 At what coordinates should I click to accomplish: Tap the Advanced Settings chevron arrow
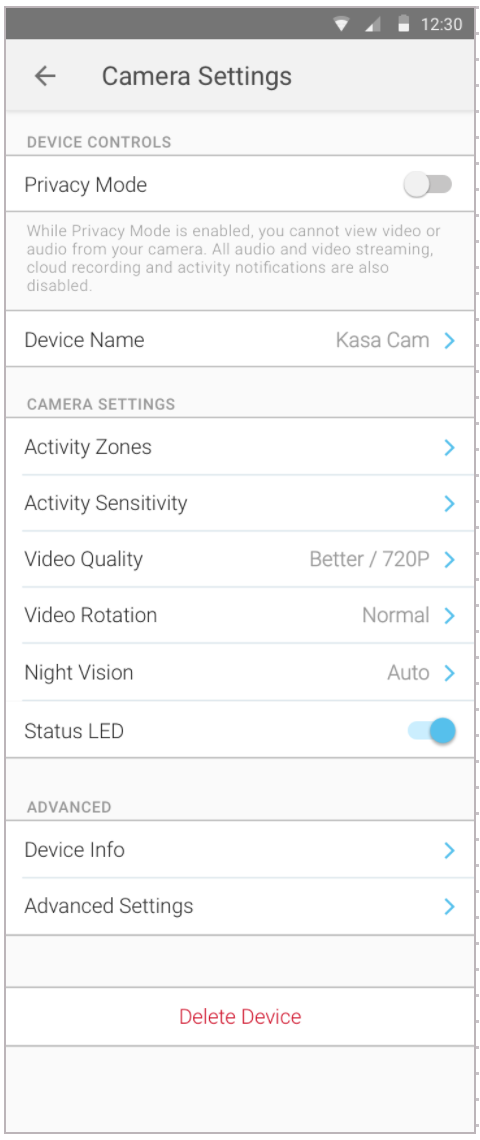pos(449,907)
